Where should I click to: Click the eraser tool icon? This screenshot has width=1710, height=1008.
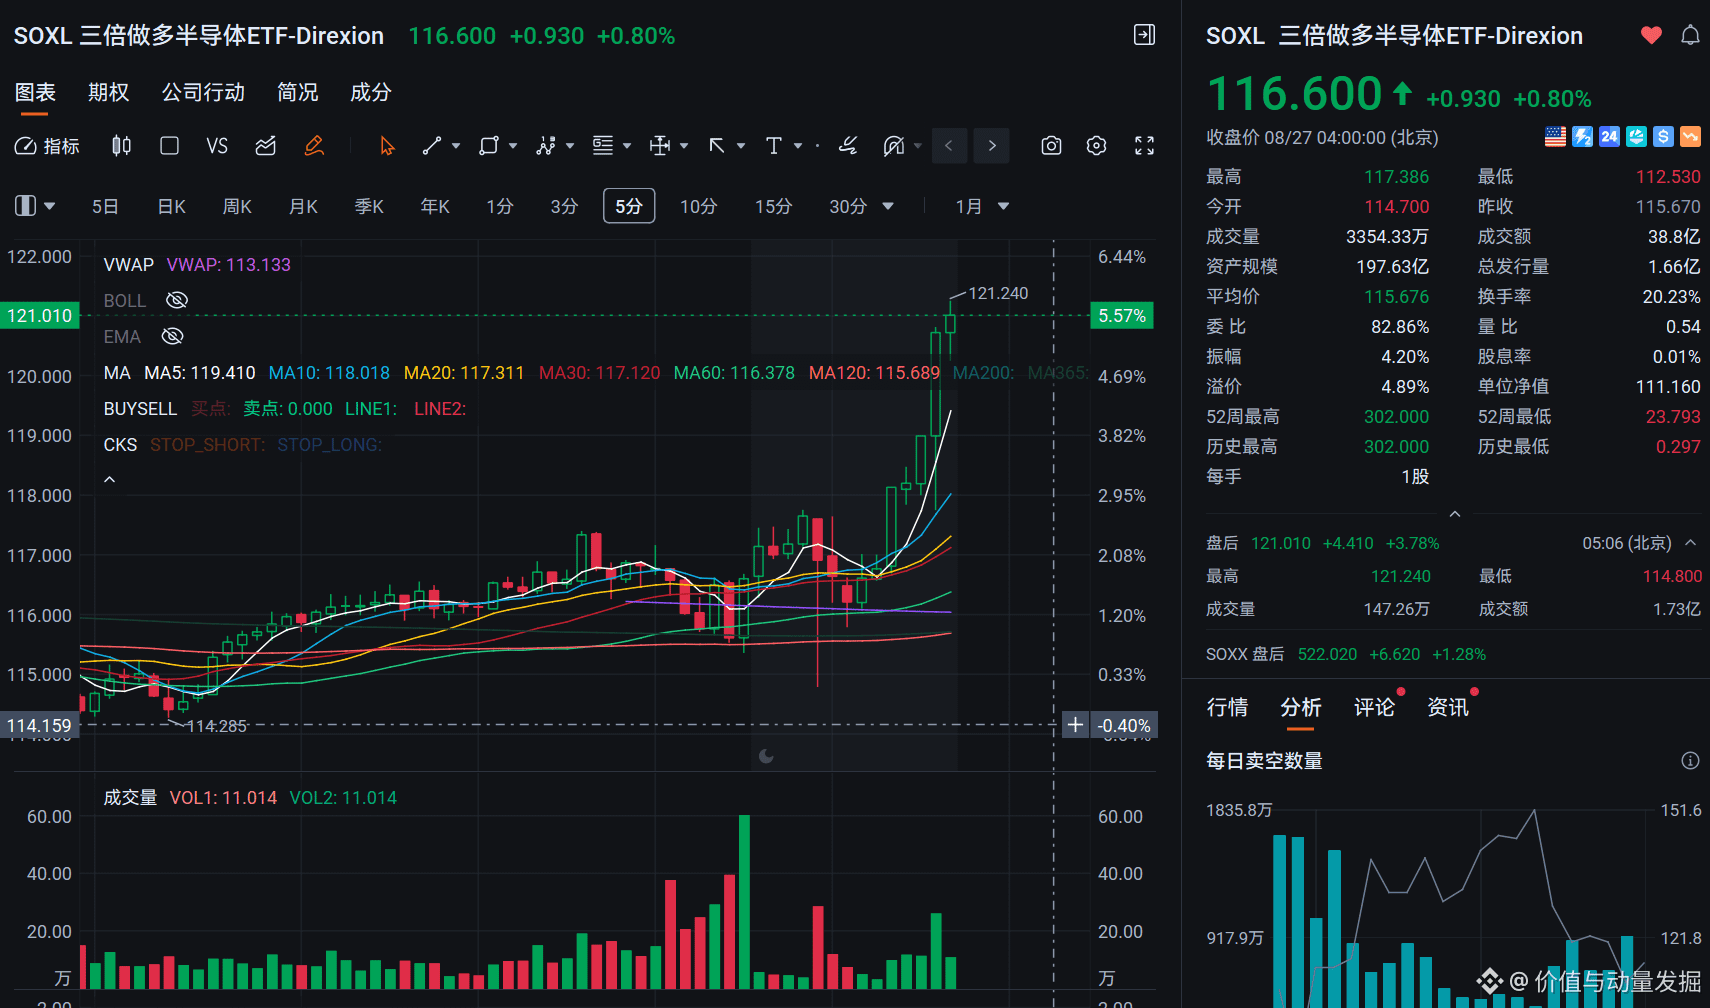(x=848, y=146)
